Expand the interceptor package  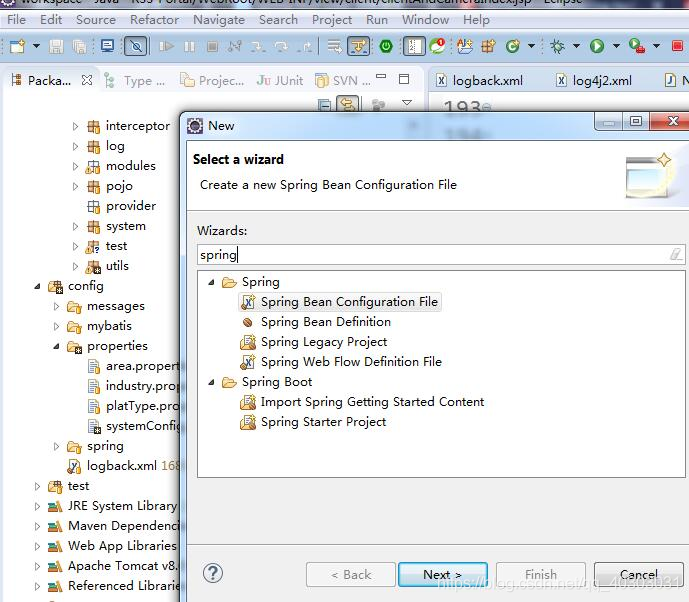75,127
